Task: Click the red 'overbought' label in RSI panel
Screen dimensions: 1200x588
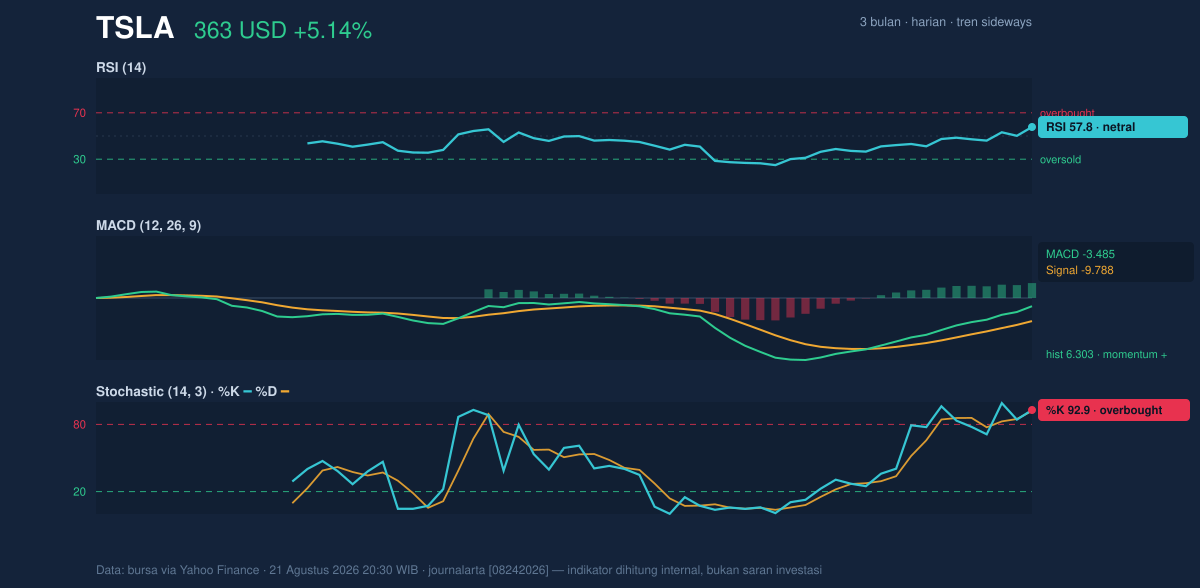Action: [x=1067, y=113]
